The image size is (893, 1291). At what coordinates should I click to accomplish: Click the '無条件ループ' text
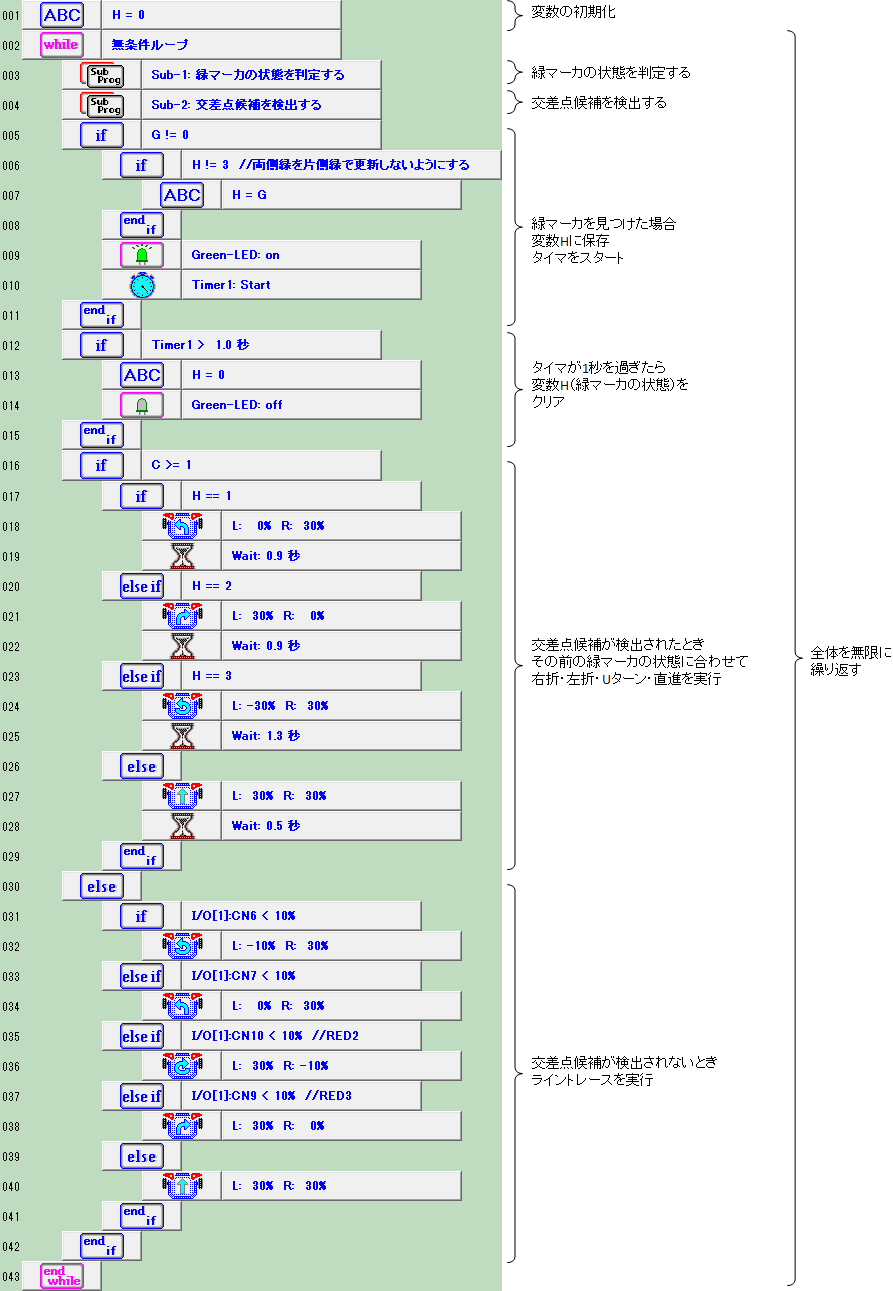tap(149, 45)
